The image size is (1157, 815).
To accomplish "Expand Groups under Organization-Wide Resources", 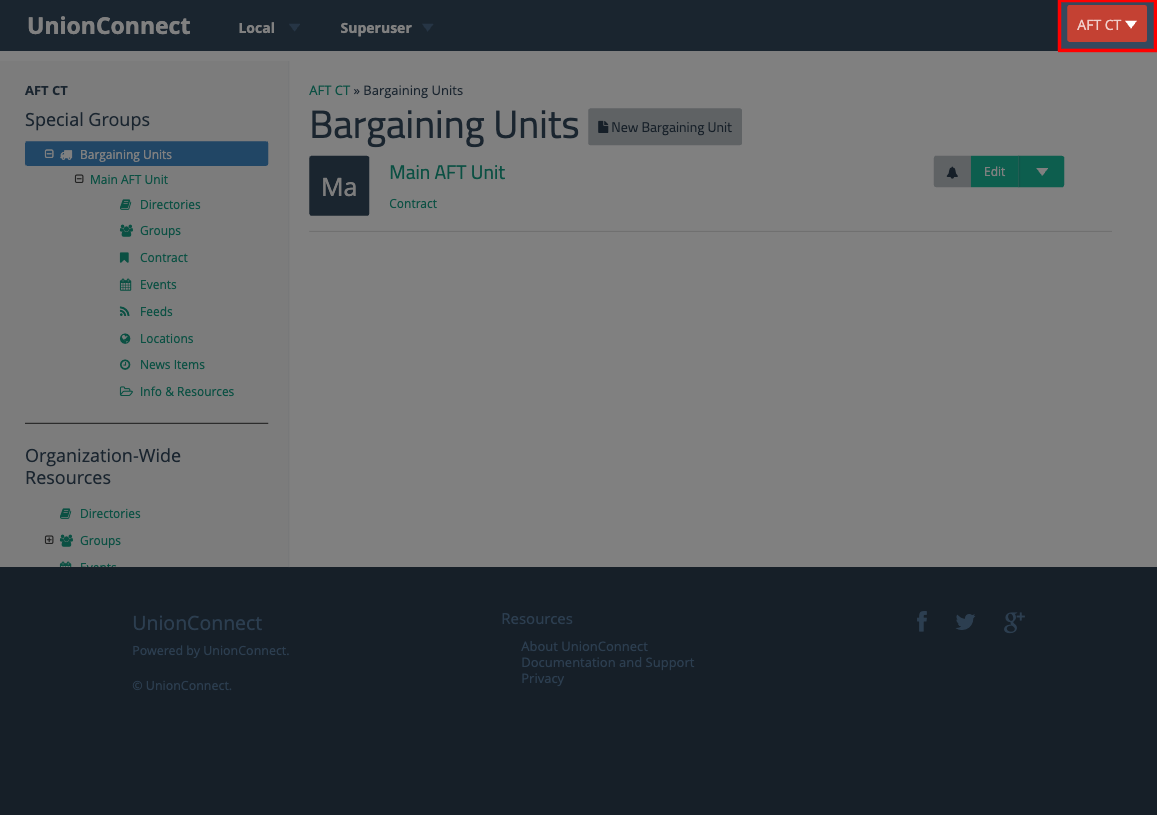I will click(49, 539).
